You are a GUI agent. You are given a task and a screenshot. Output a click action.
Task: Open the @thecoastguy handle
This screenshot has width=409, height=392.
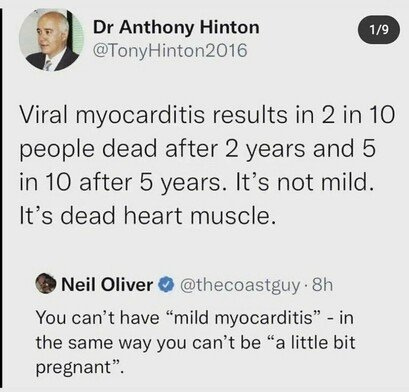240,285
